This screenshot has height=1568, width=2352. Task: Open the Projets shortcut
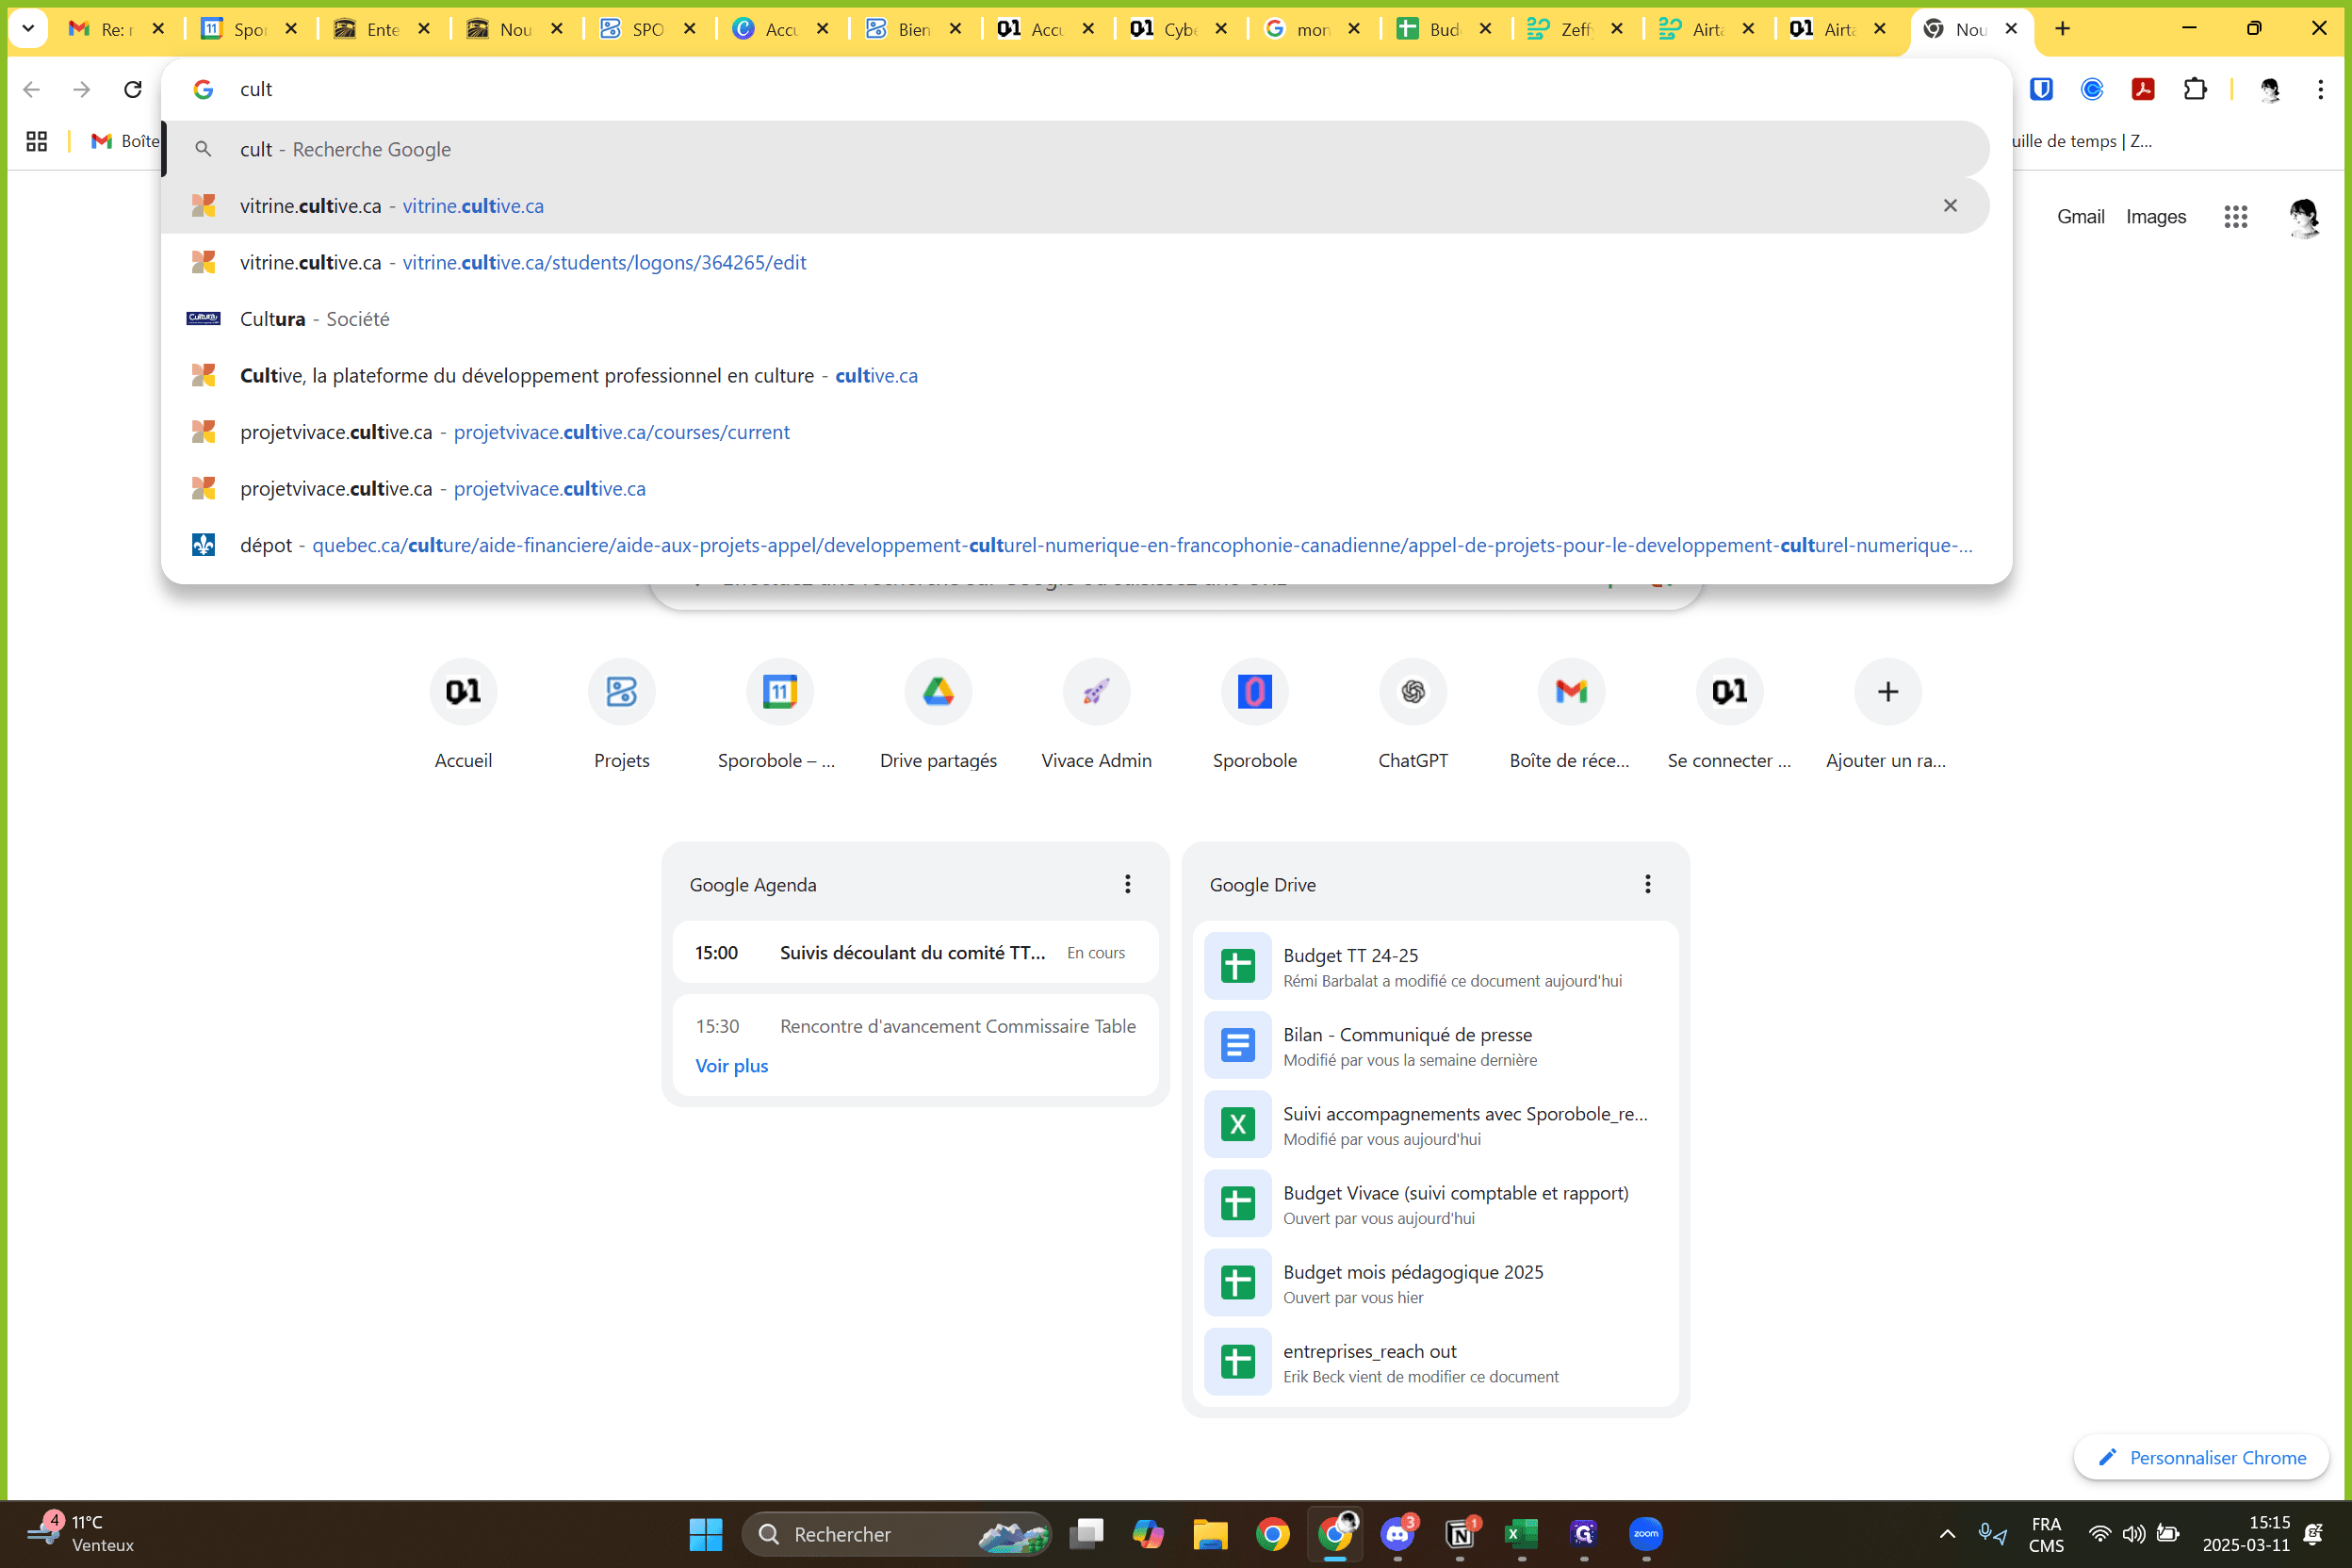[621, 714]
